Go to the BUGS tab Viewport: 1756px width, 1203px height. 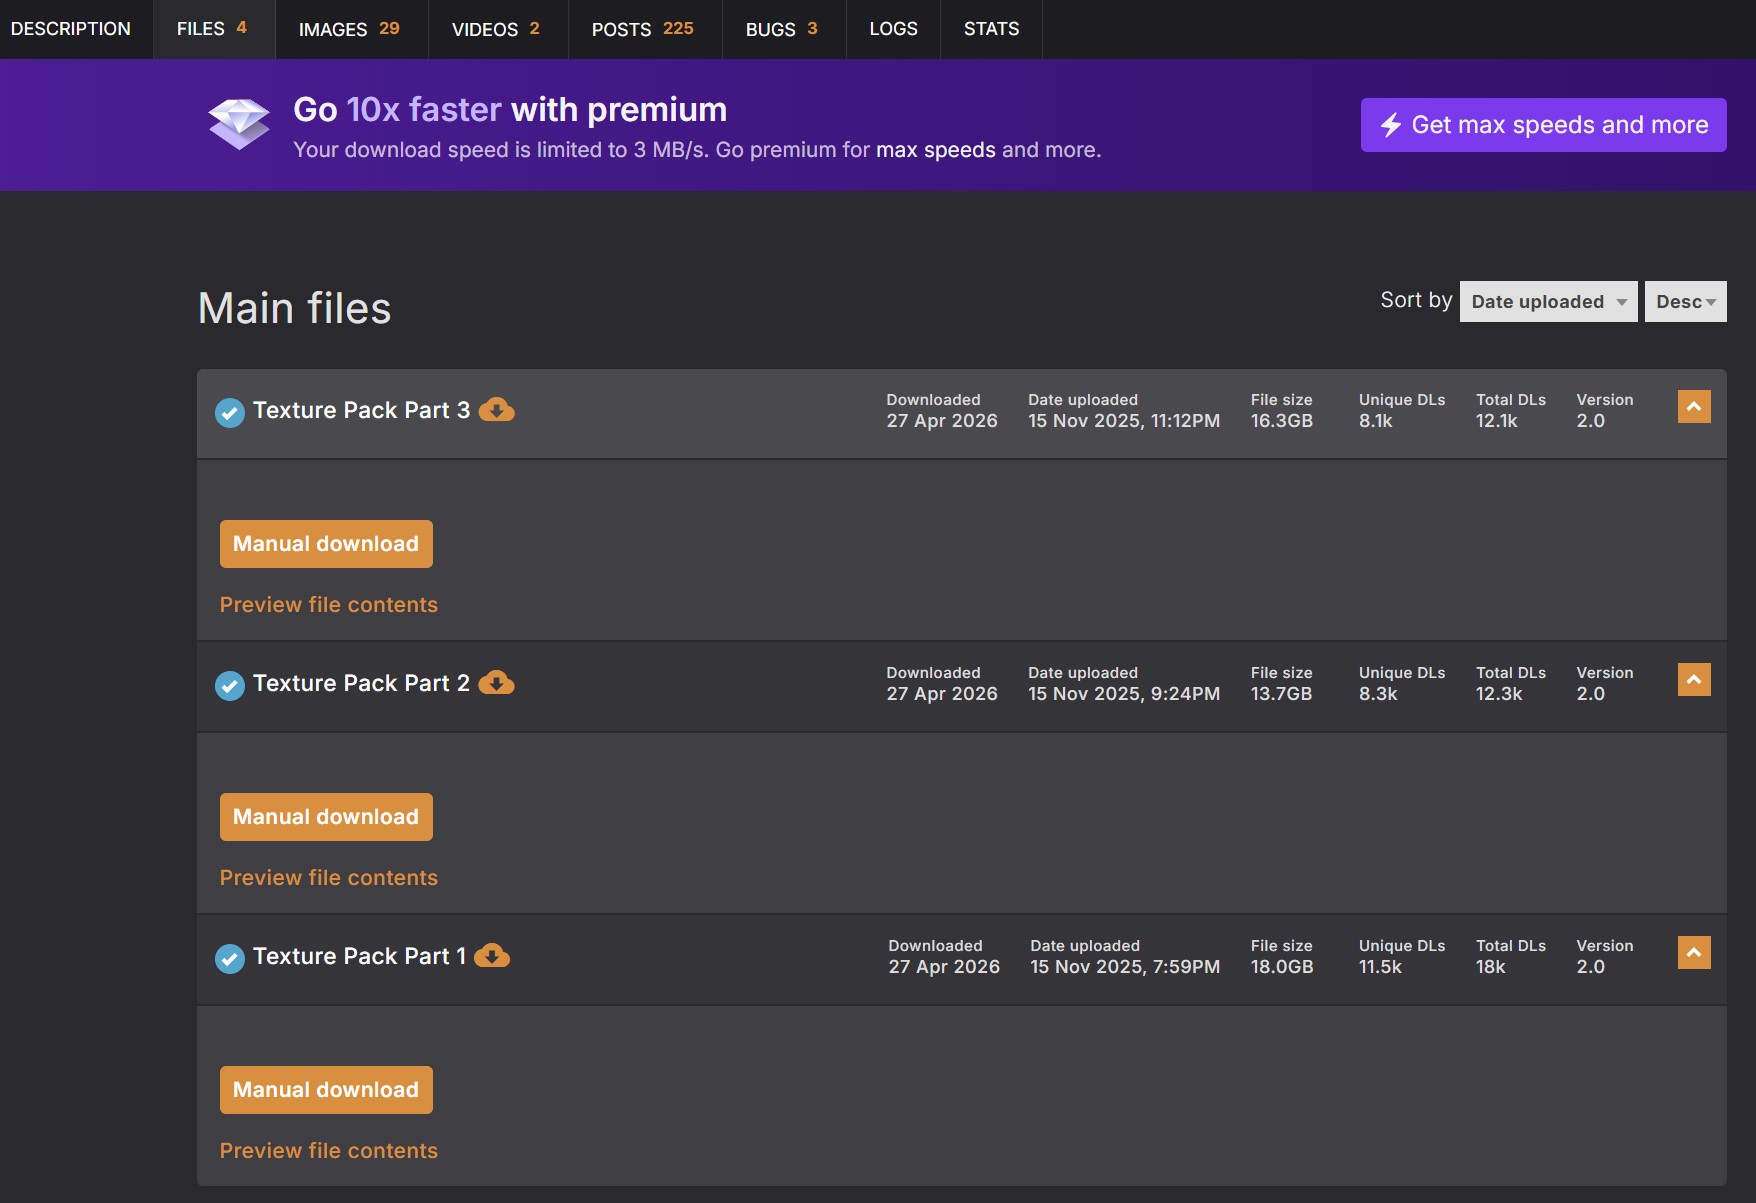783,29
